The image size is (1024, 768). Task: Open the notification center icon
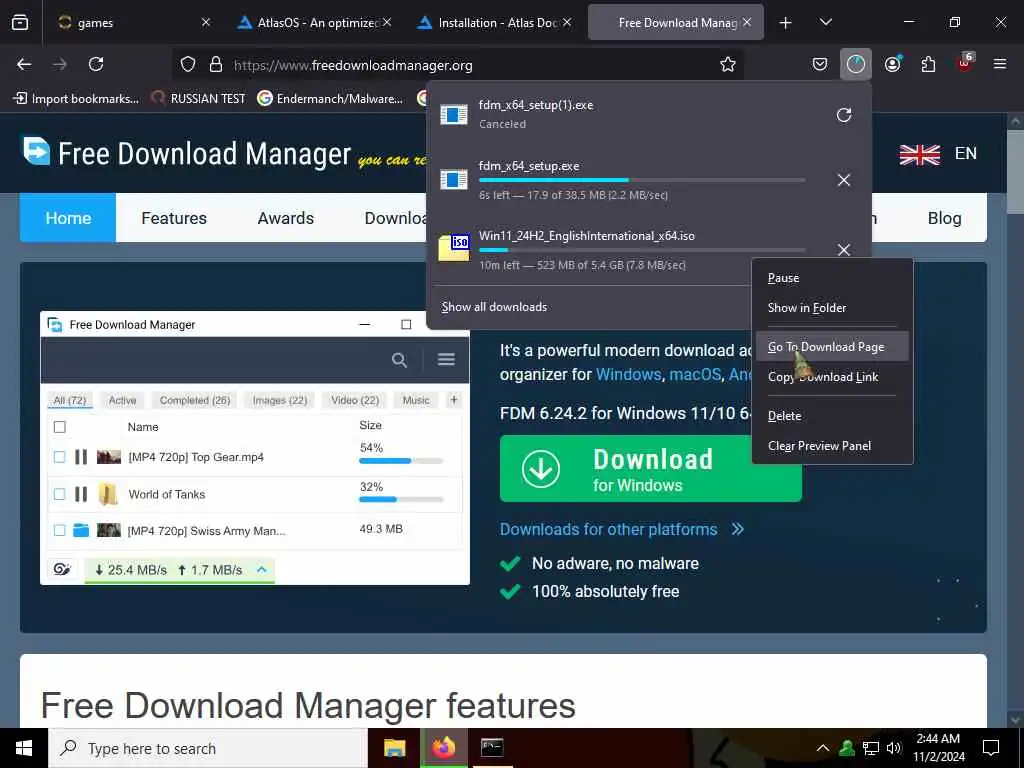click(x=991, y=748)
